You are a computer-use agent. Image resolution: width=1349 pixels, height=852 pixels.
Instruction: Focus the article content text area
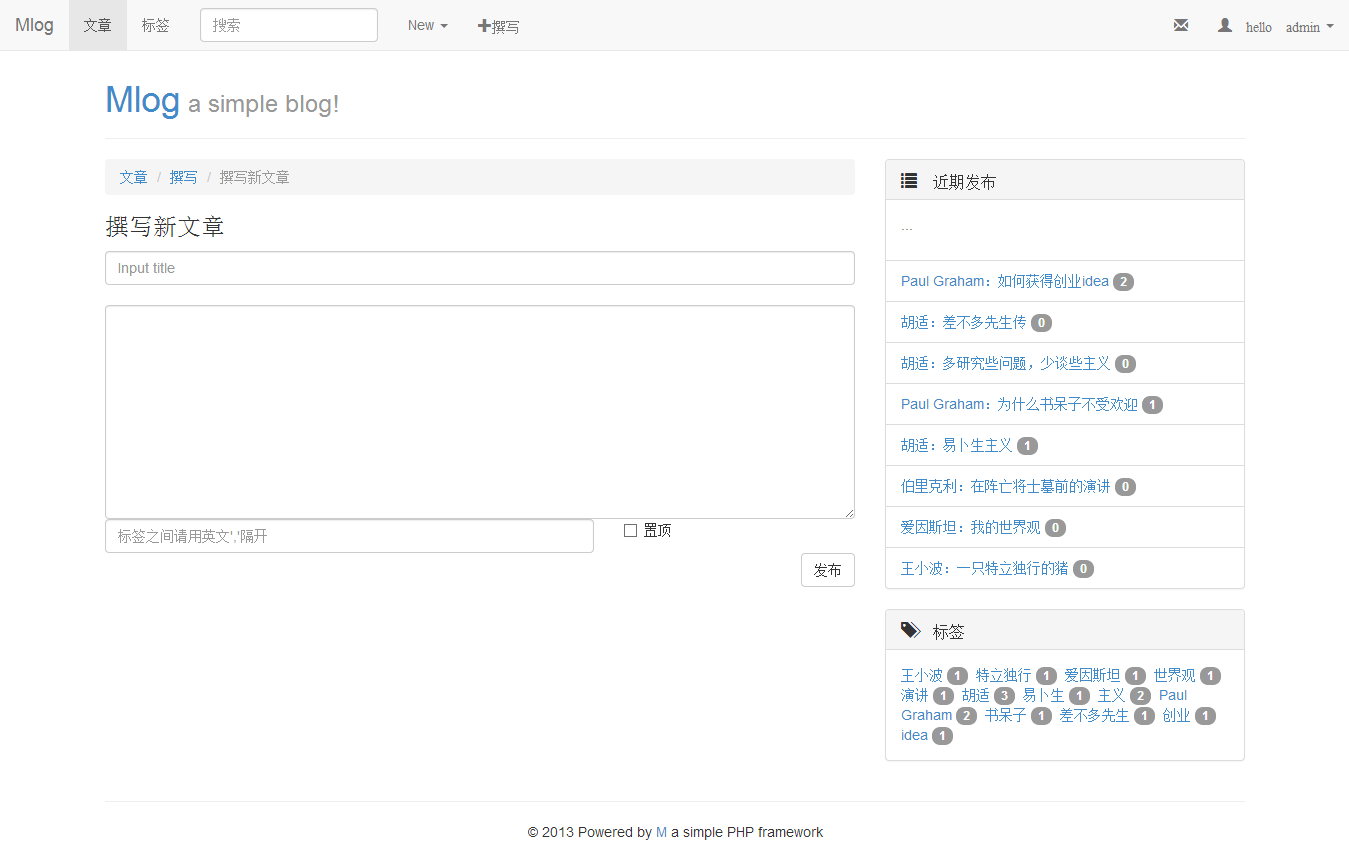click(479, 411)
